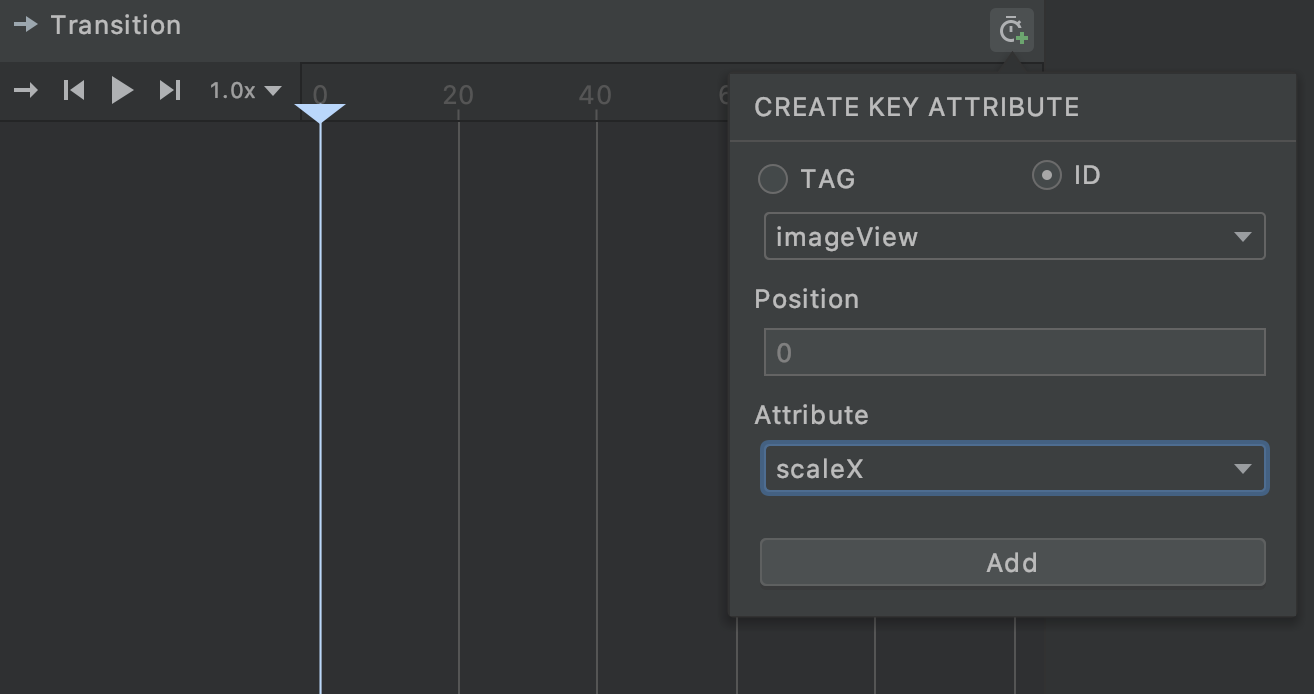The image size is (1314, 694).
Task: Open the 1.0x playback speed dropdown
Action: tap(245, 91)
